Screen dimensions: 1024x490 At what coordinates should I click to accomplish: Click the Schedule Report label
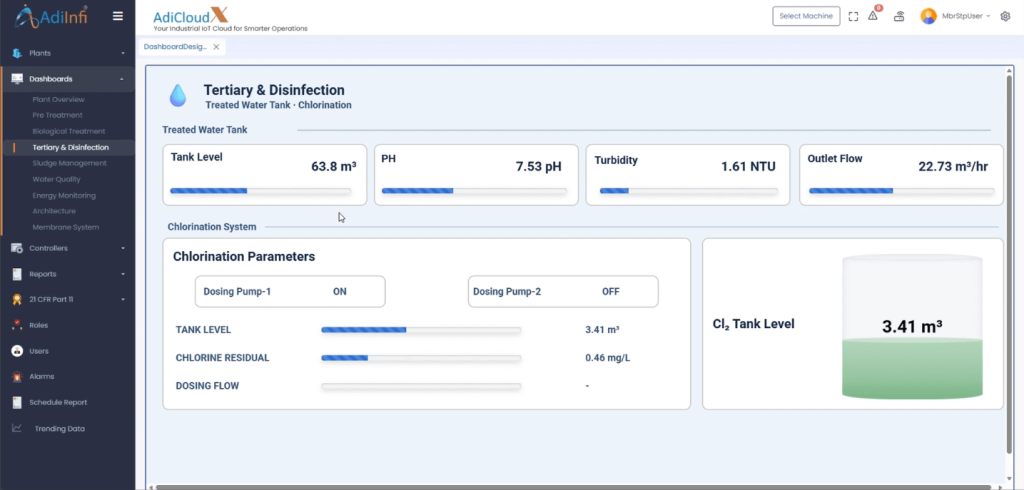[x=58, y=402]
